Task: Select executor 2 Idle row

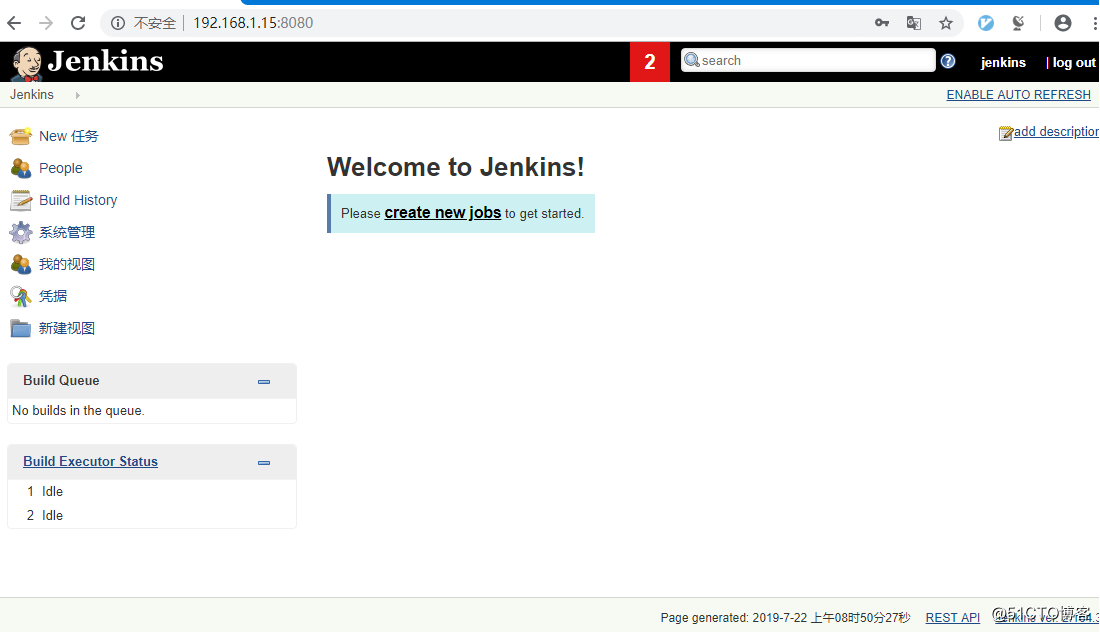Action: click(x=152, y=516)
